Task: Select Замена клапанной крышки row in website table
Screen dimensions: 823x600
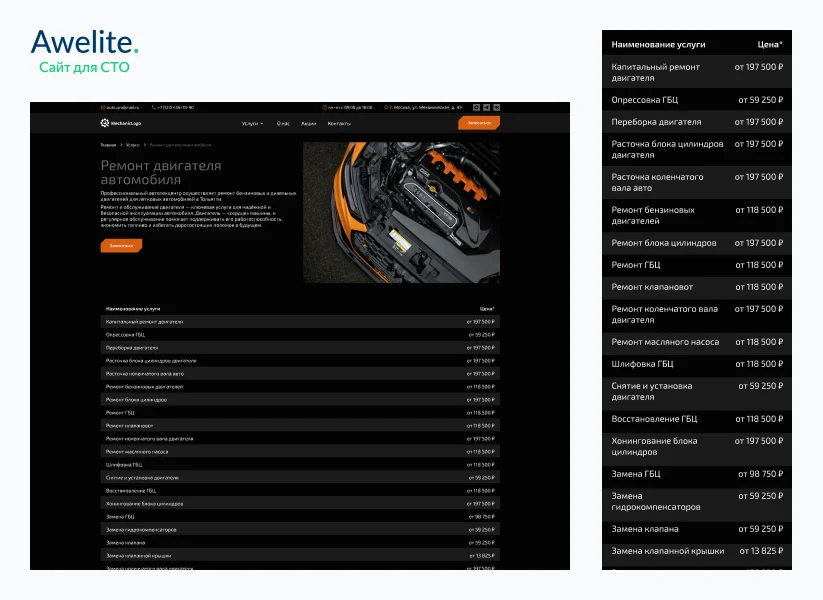Action: pos(300,555)
